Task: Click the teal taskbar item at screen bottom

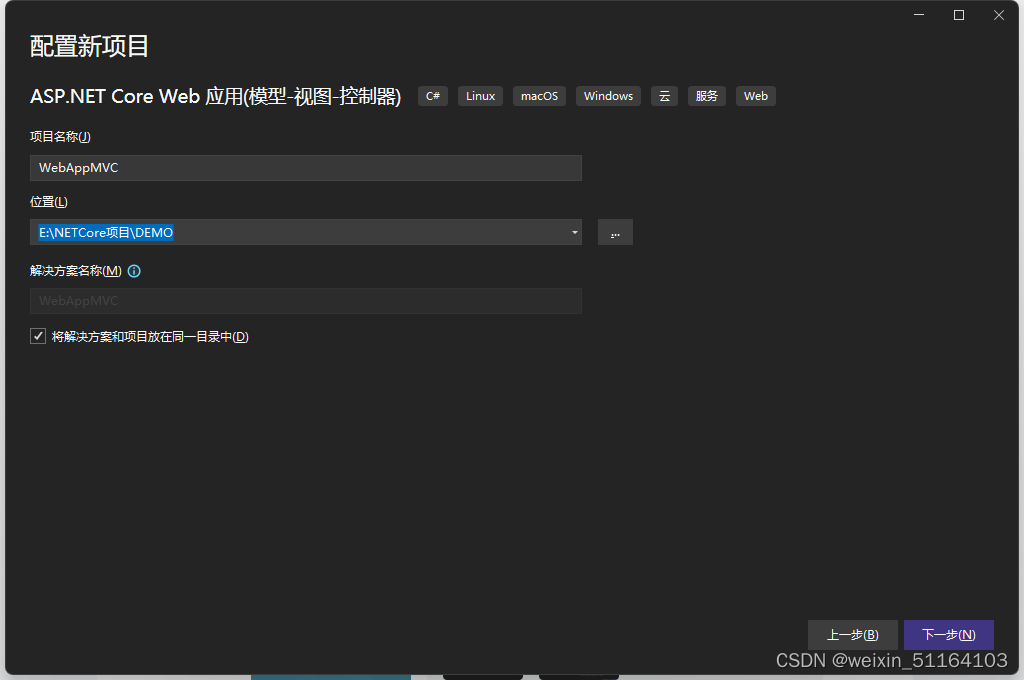Action: tap(331, 677)
